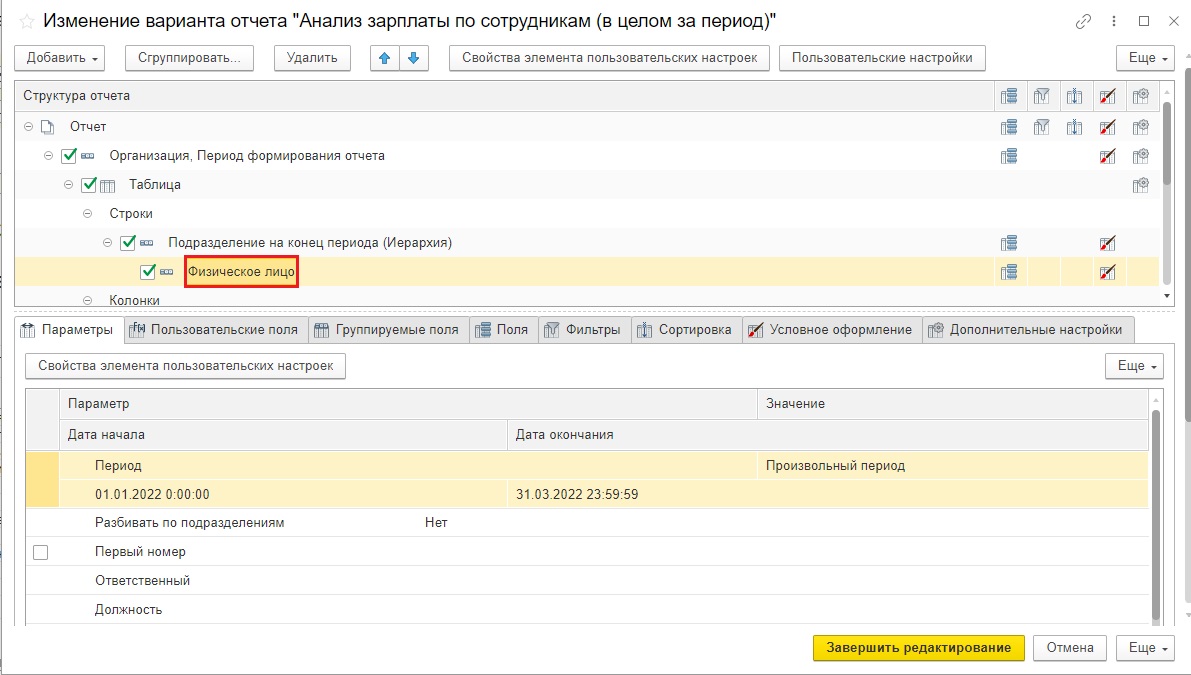
Task: Open the conditional formatting icon in the Подразделение на конец периода row
Action: 1107,243
